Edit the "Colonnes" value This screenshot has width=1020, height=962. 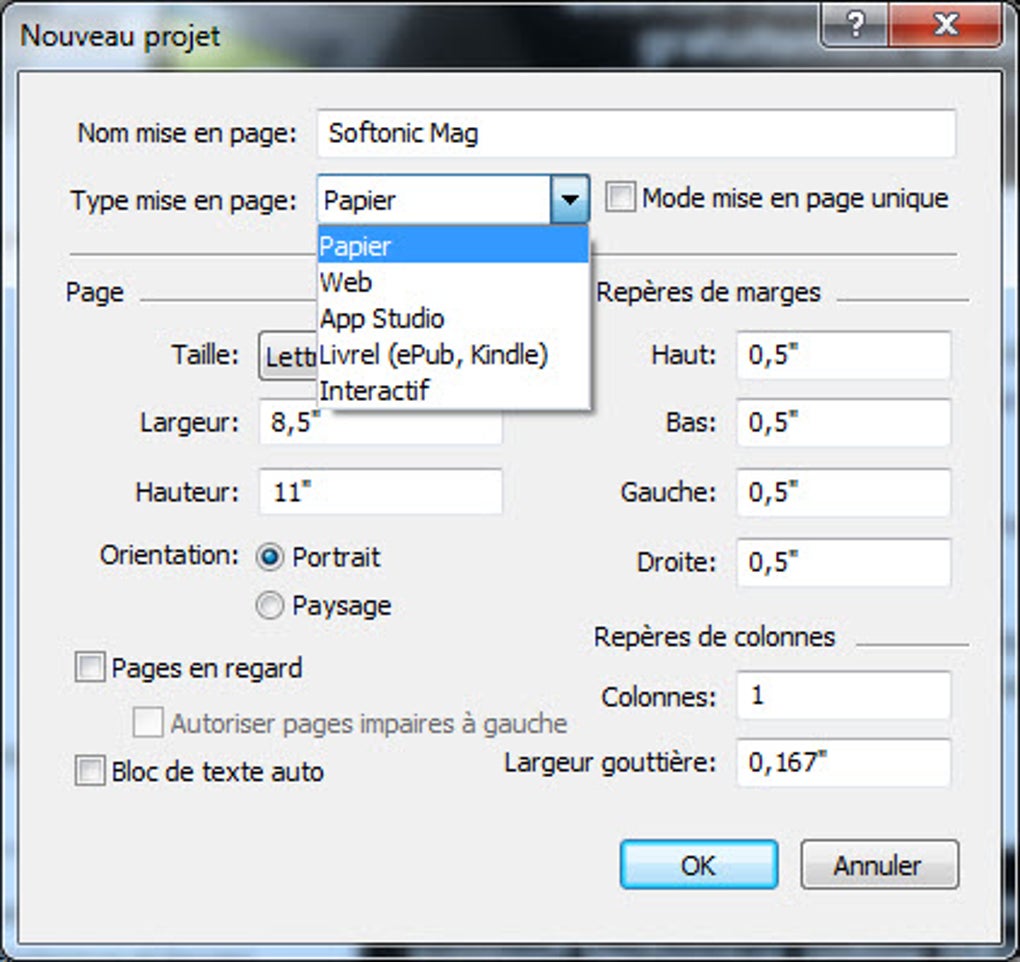coord(842,696)
